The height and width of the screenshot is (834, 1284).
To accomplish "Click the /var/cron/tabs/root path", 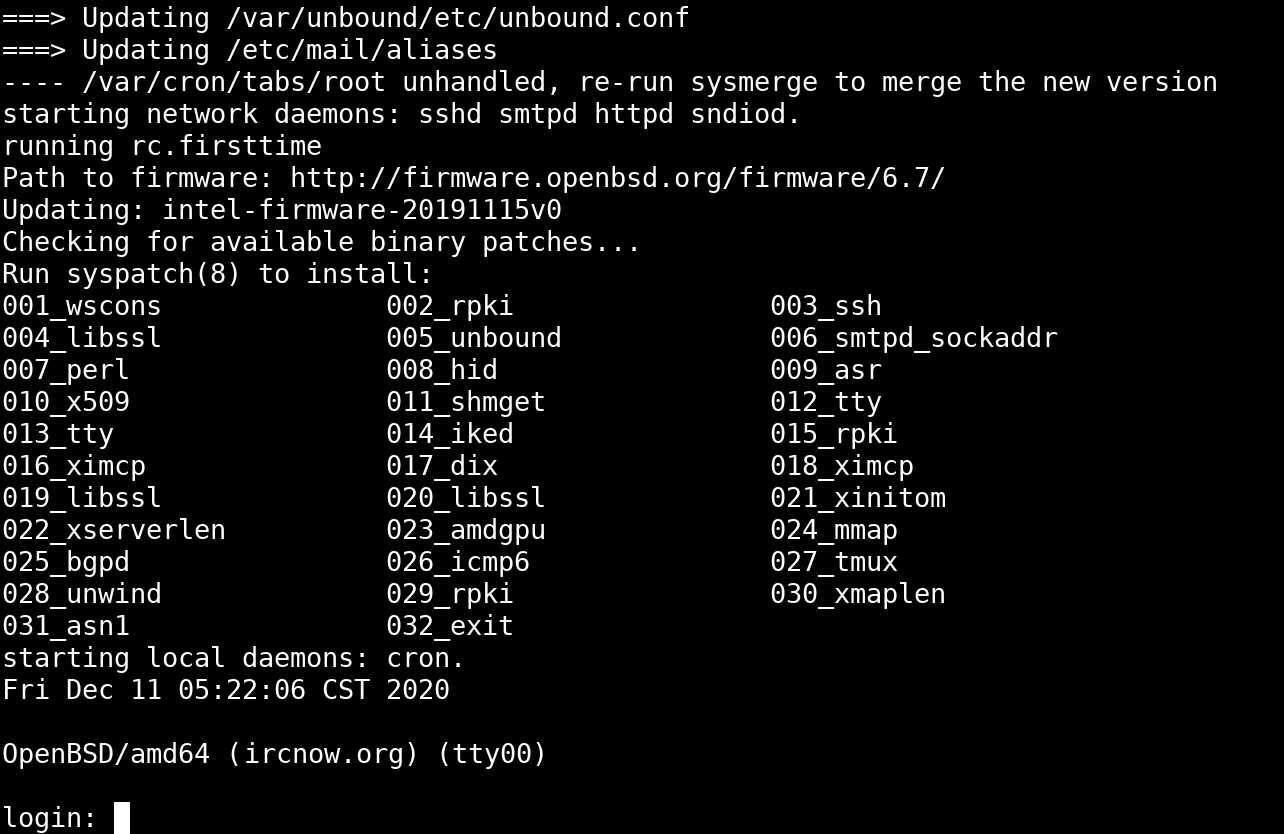I will click(233, 82).
